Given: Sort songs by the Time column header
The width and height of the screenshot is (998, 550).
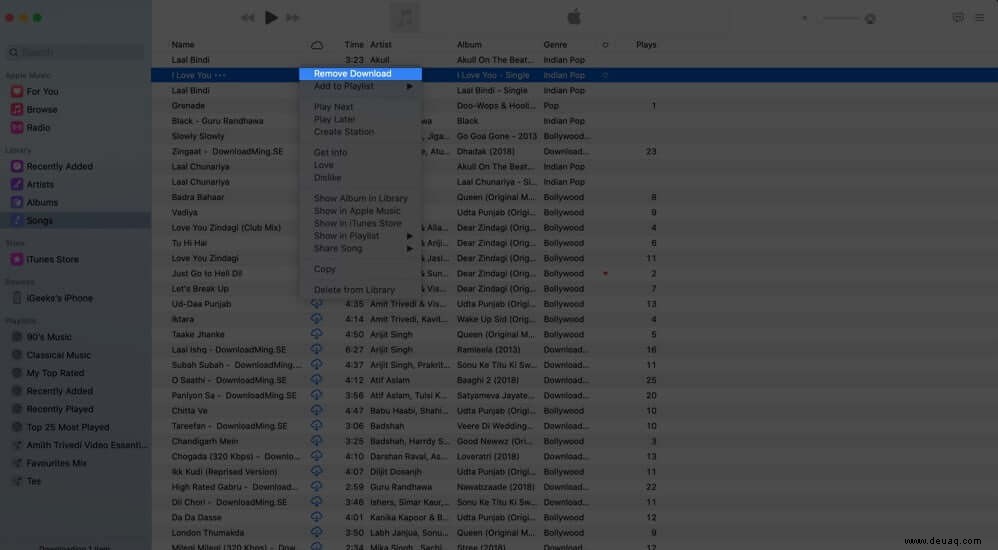Looking at the screenshot, I should (354, 45).
